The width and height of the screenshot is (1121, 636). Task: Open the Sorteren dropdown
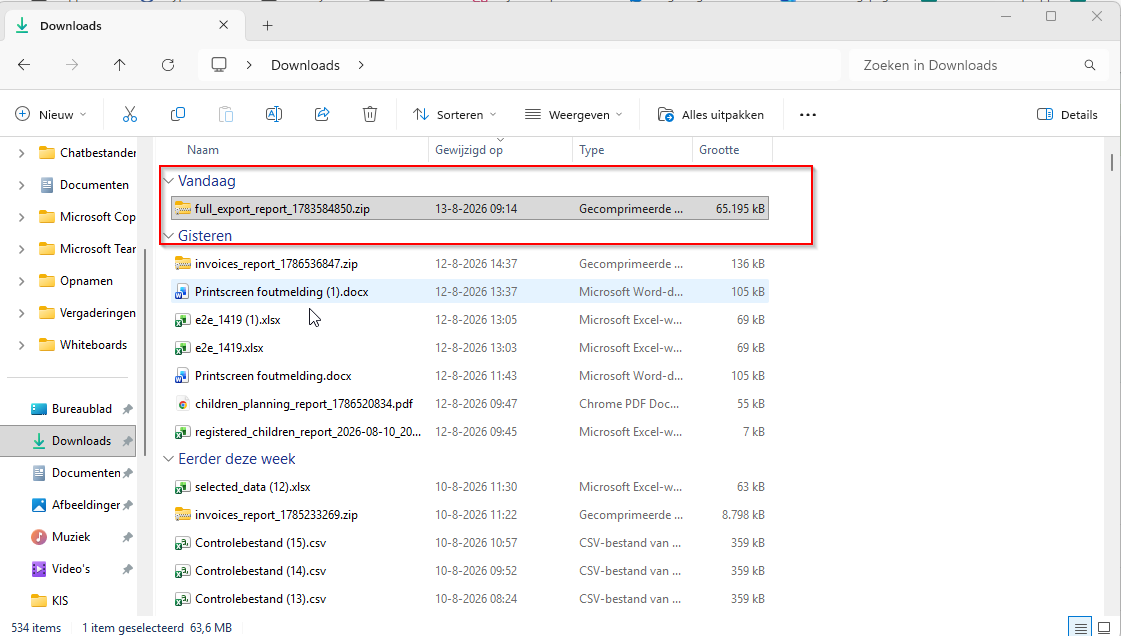point(455,114)
